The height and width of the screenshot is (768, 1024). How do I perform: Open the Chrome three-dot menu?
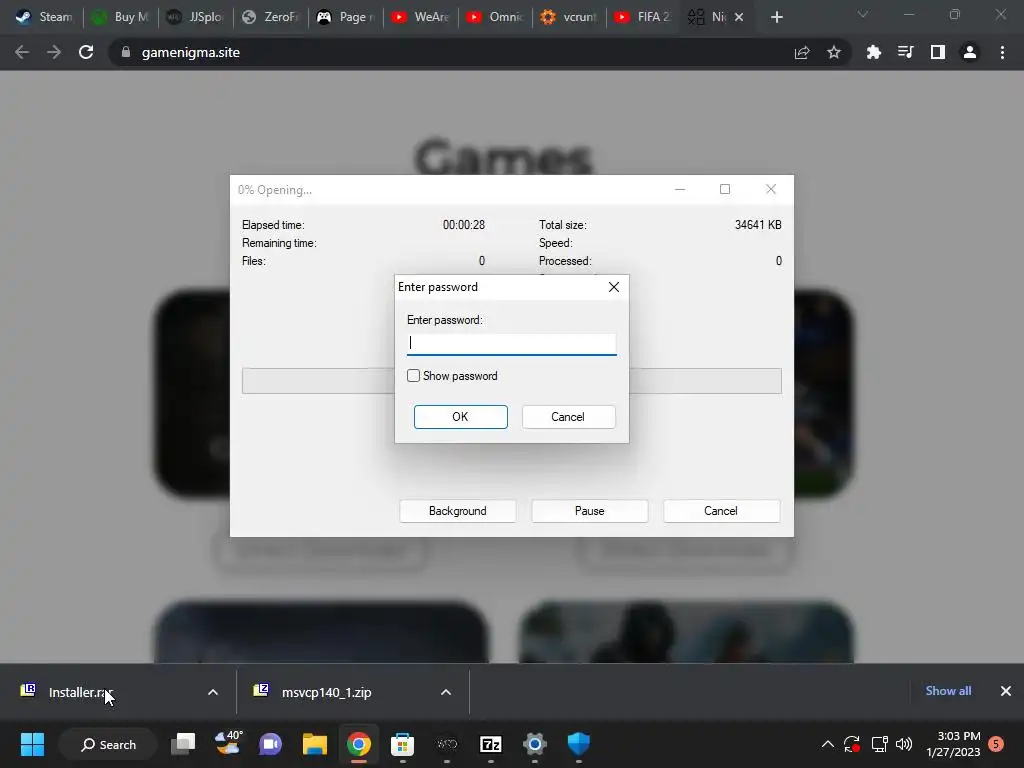point(1002,52)
